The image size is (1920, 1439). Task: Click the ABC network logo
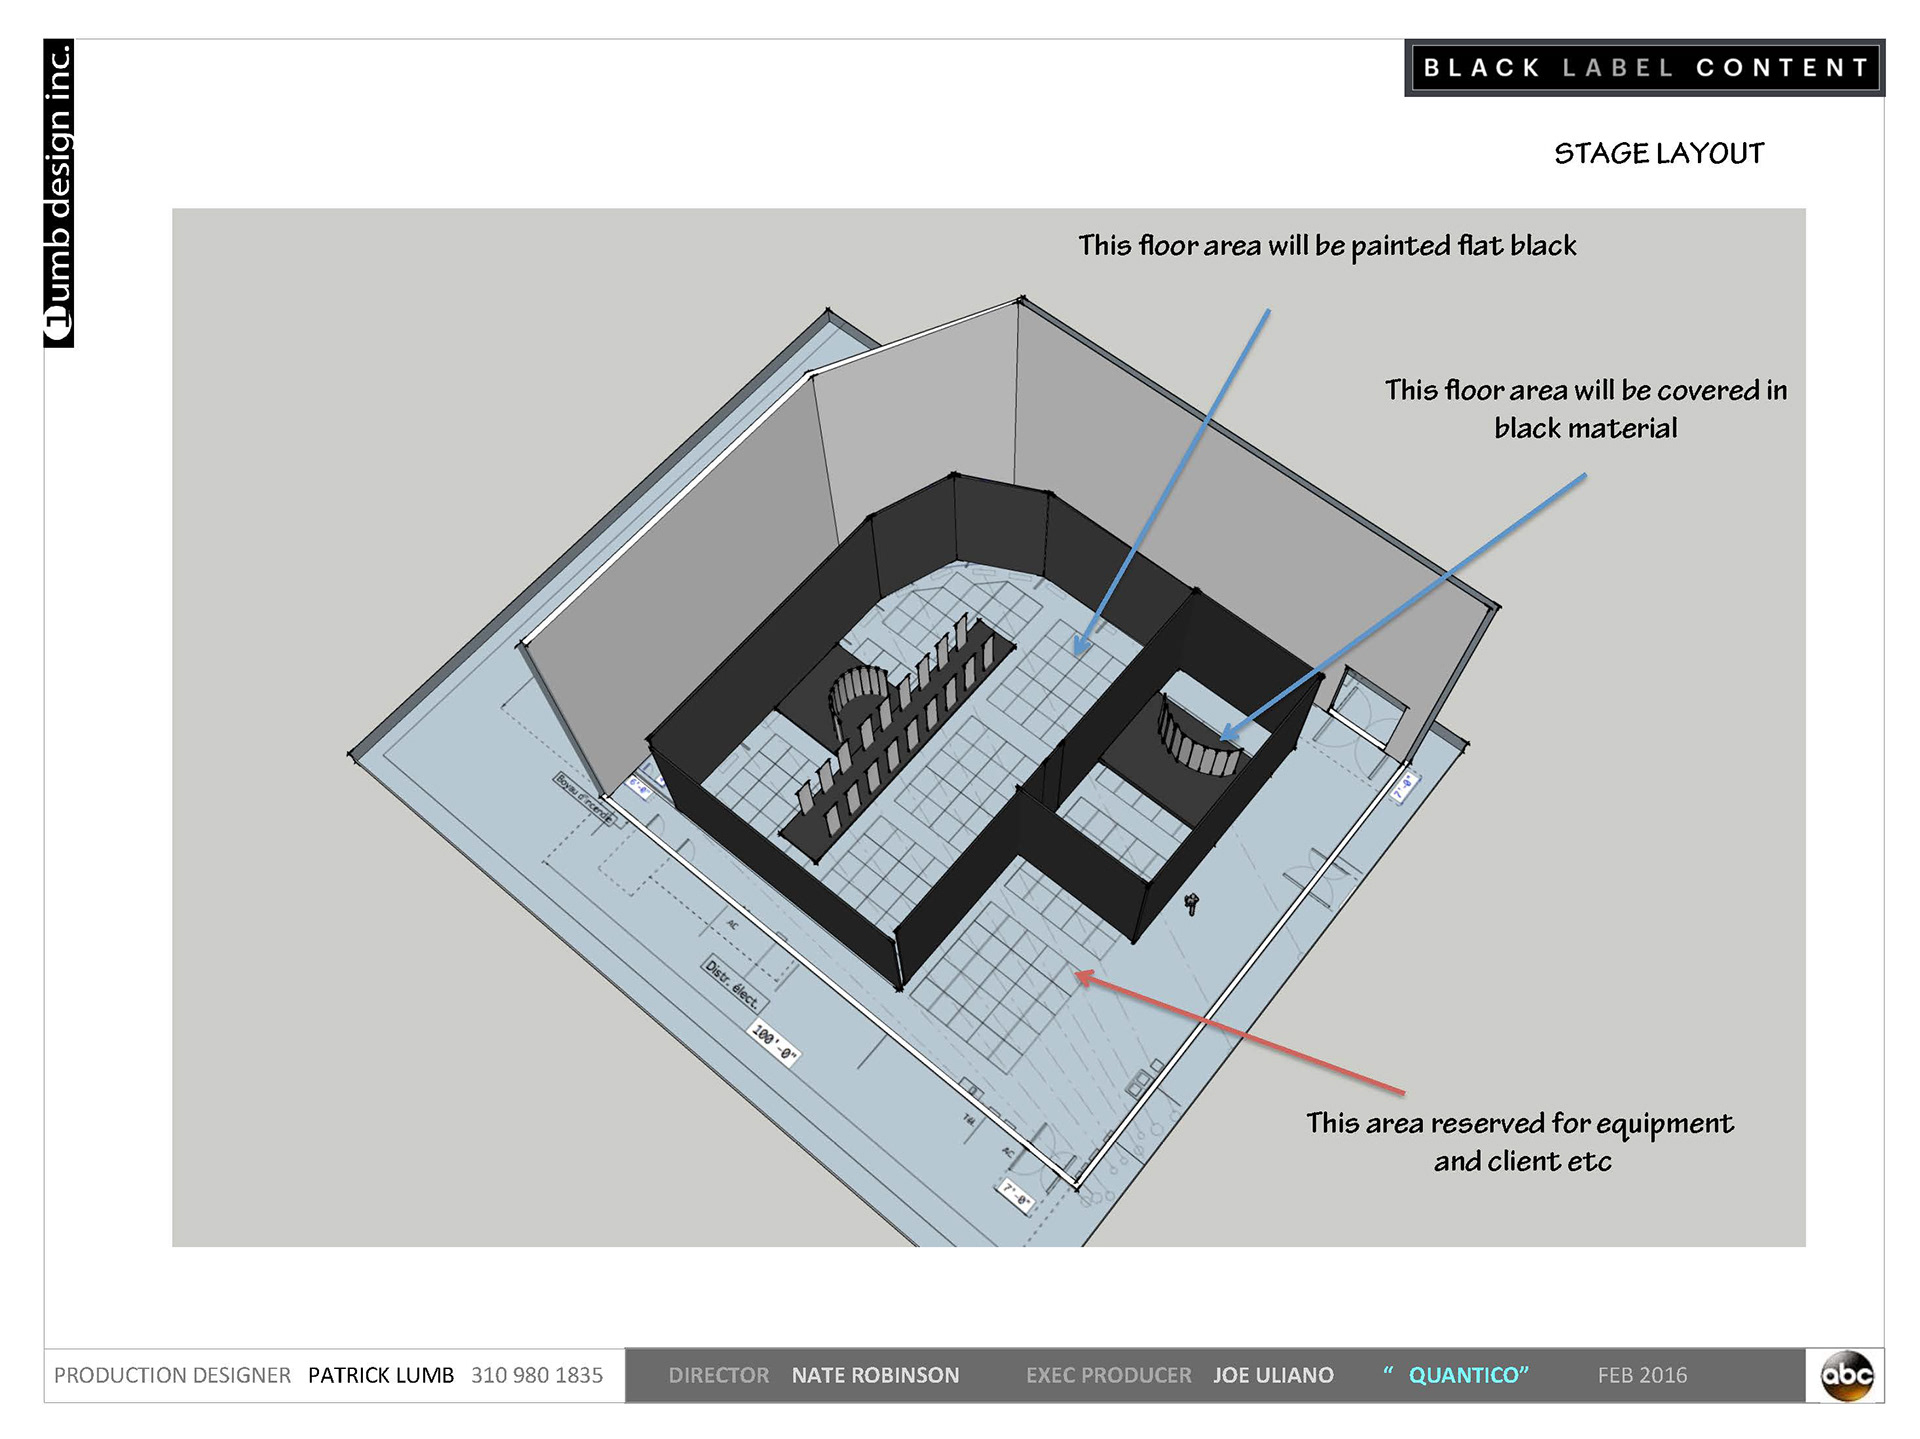point(1846,1375)
